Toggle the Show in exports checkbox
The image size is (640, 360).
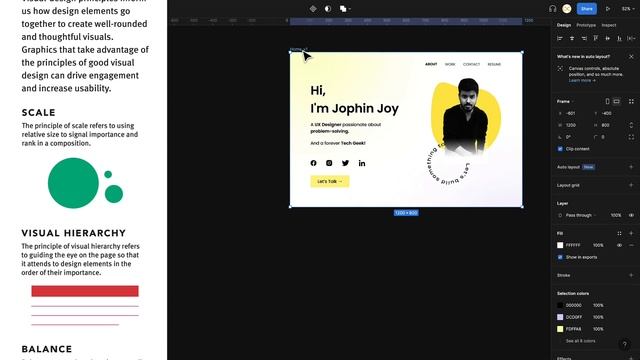560,257
